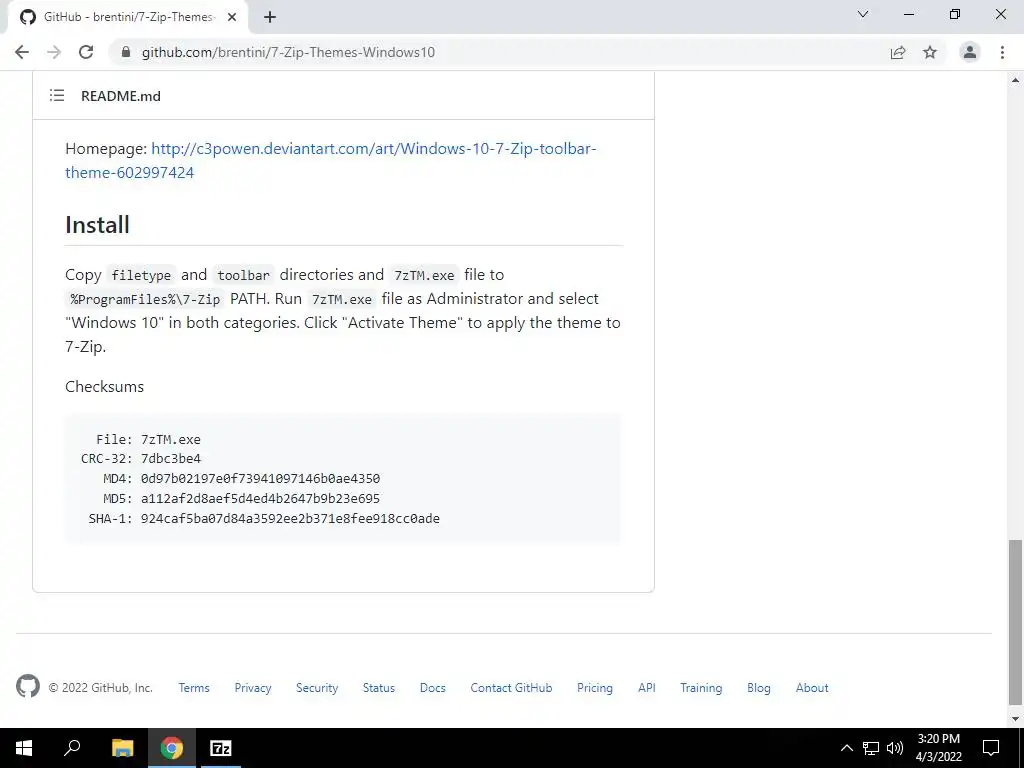Open Windows taskbar search
The image size is (1024, 768).
pos(72,748)
